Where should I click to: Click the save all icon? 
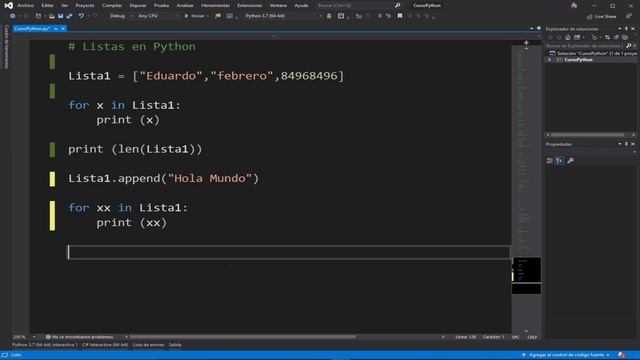pyautogui.click(x=69, y=16)
